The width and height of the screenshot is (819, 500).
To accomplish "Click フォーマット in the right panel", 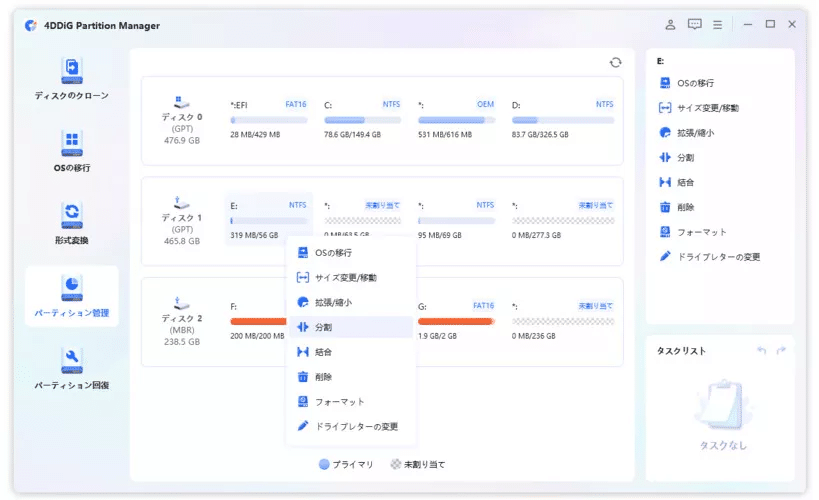I will (693, 232).
